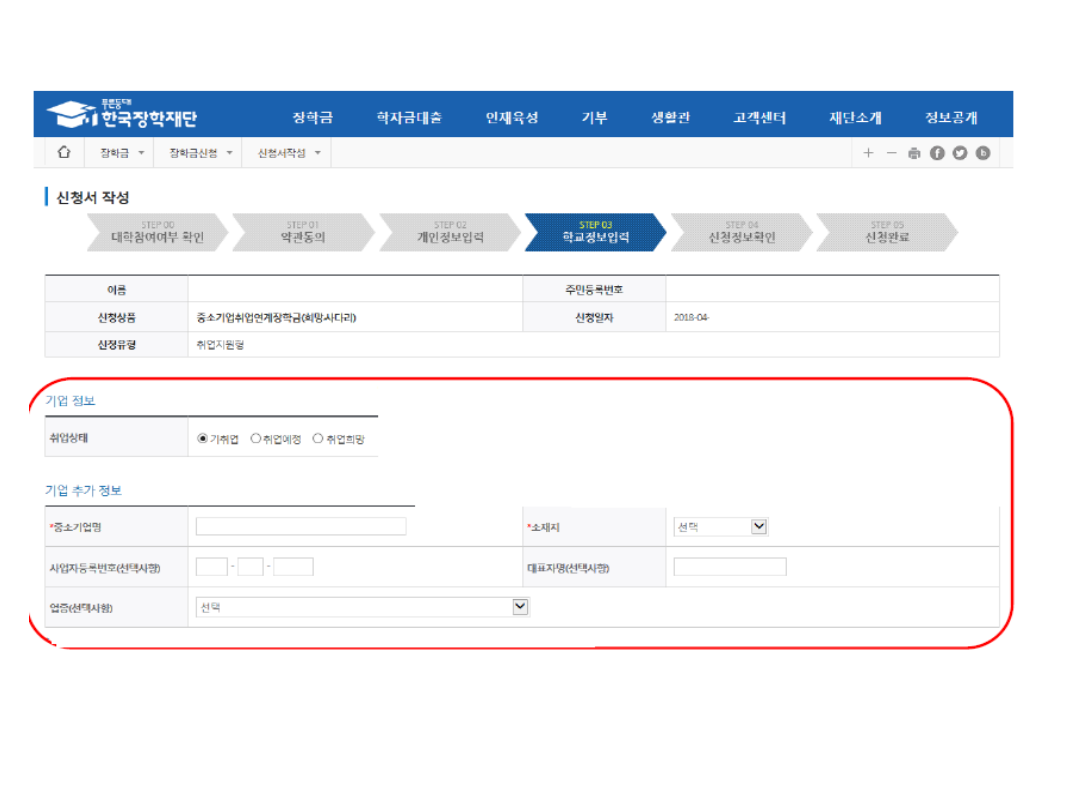Click the printer icon
The width and height of the screenshot is (1080, 810).
tap(914, 153)
